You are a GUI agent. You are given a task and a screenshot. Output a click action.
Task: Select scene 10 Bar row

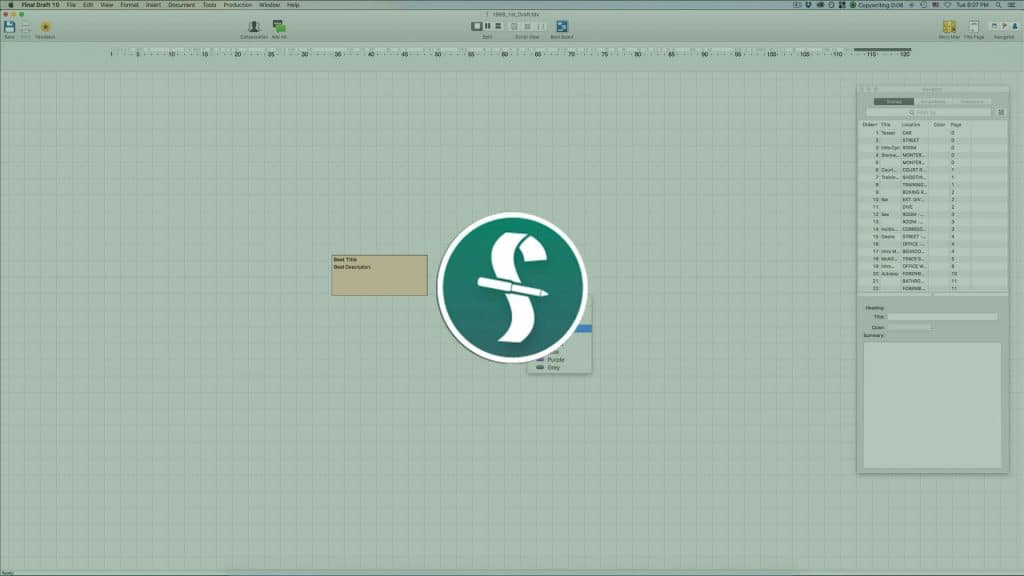pos(933,199)
